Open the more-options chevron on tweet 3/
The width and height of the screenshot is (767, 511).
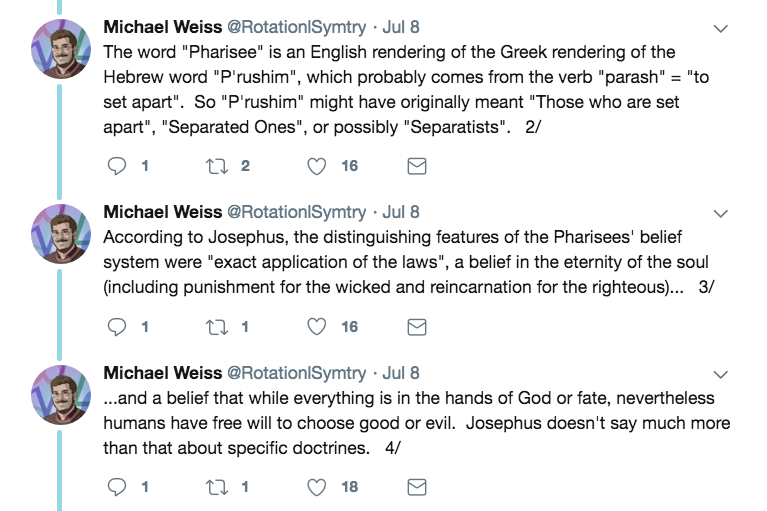(720, 213)
